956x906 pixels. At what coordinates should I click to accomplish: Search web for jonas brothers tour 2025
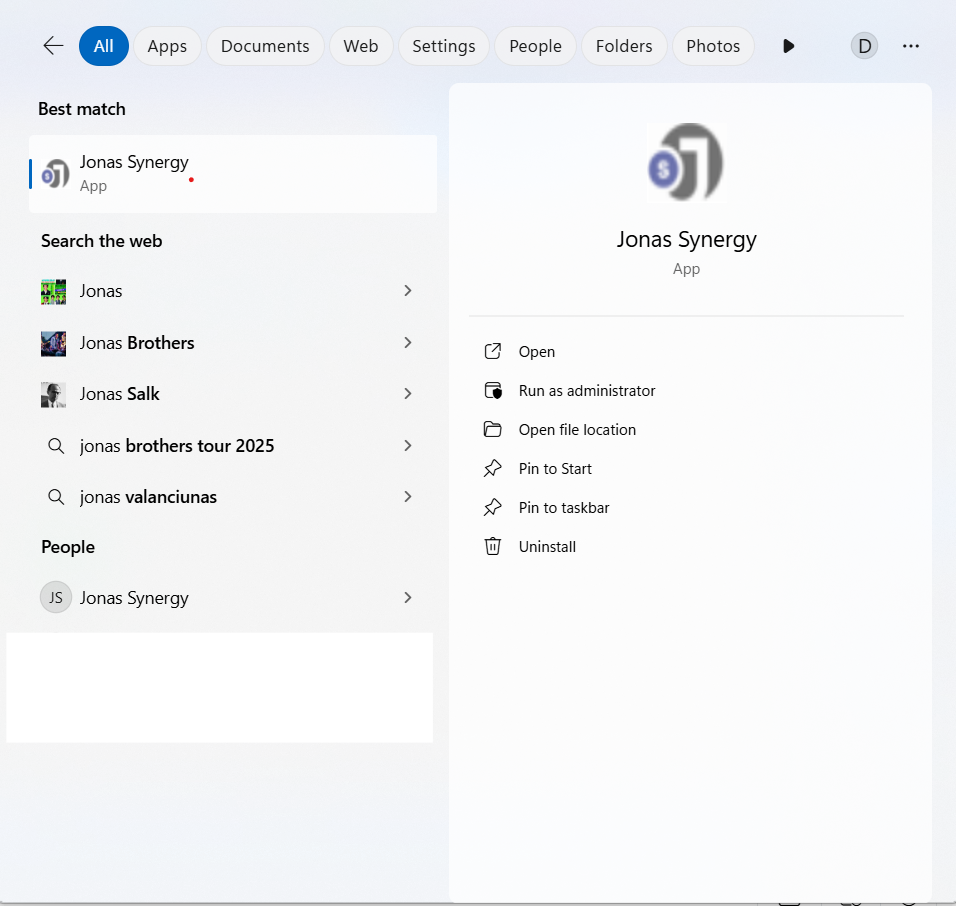[177, 446]
